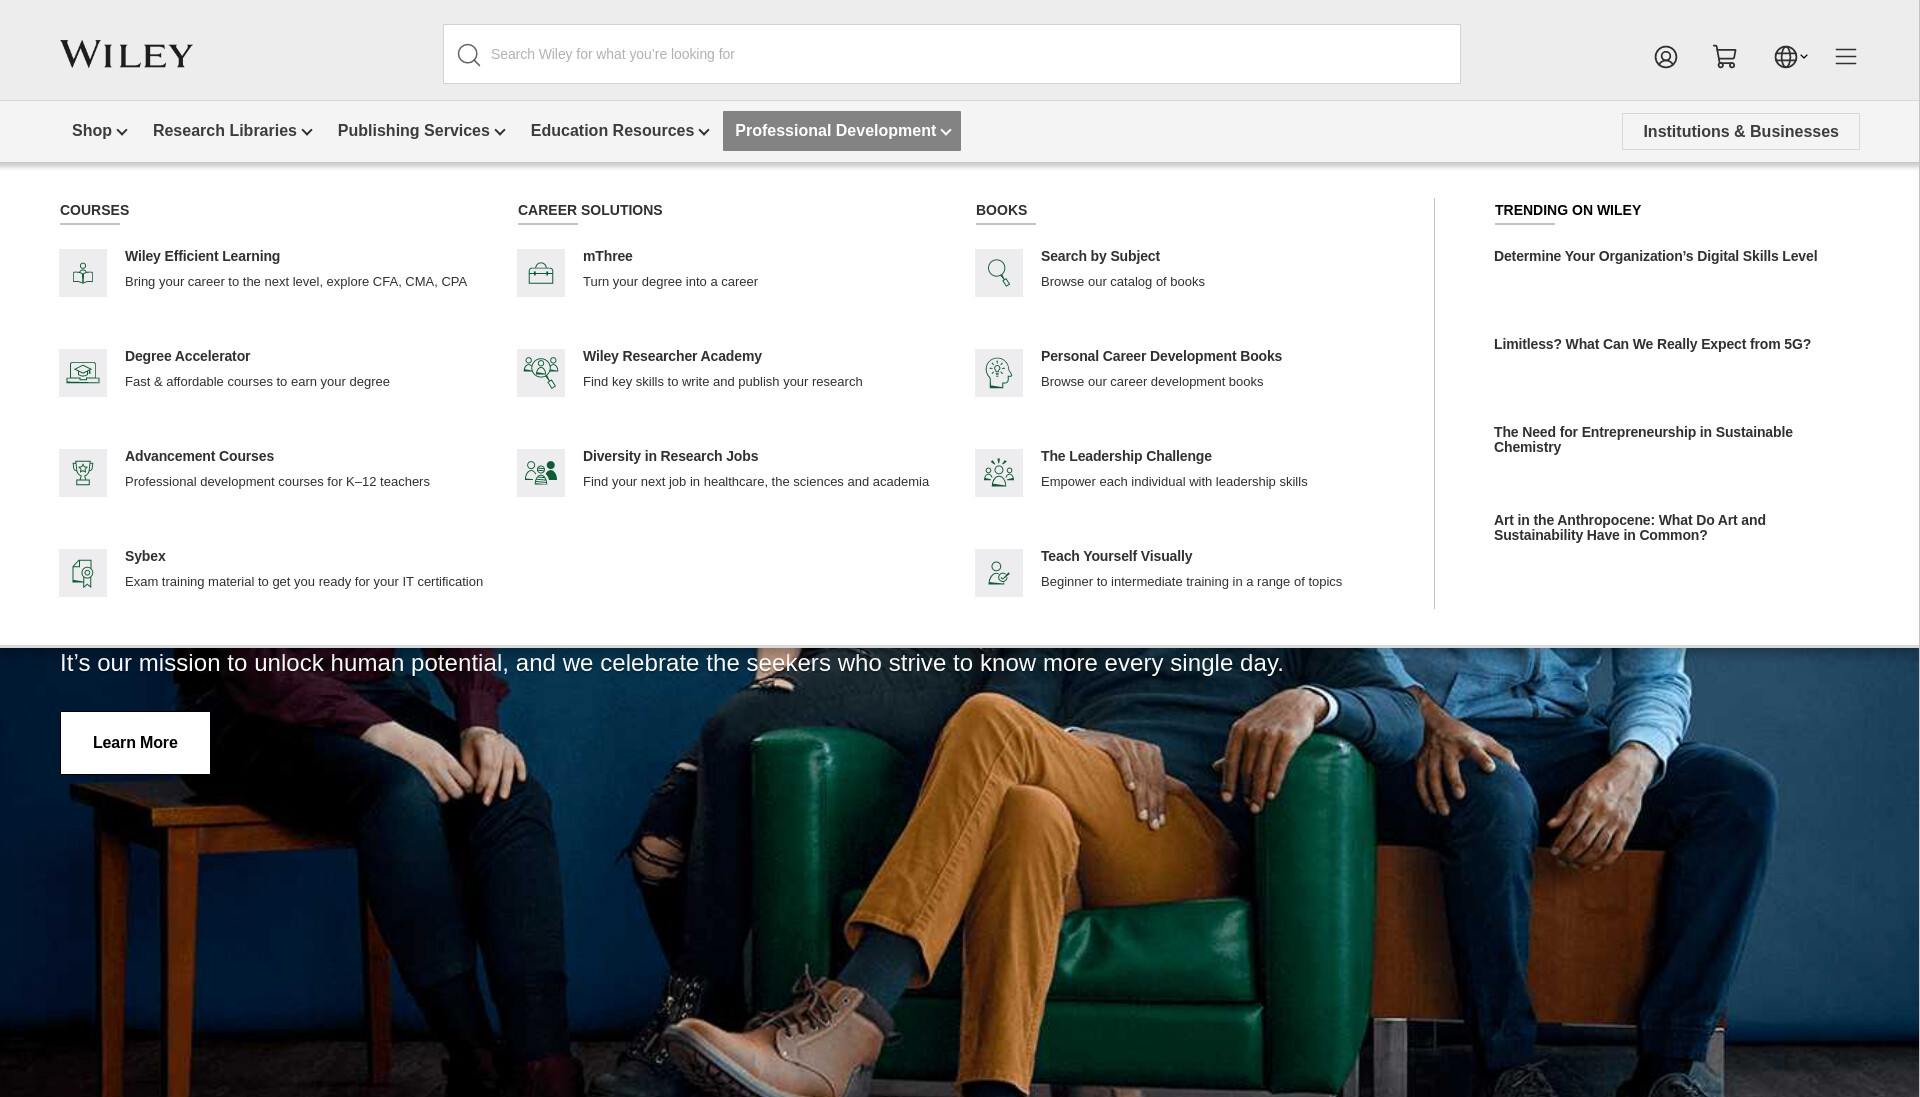
Task: Click the search magnifier icon
Action: click(x=468, y=55)
